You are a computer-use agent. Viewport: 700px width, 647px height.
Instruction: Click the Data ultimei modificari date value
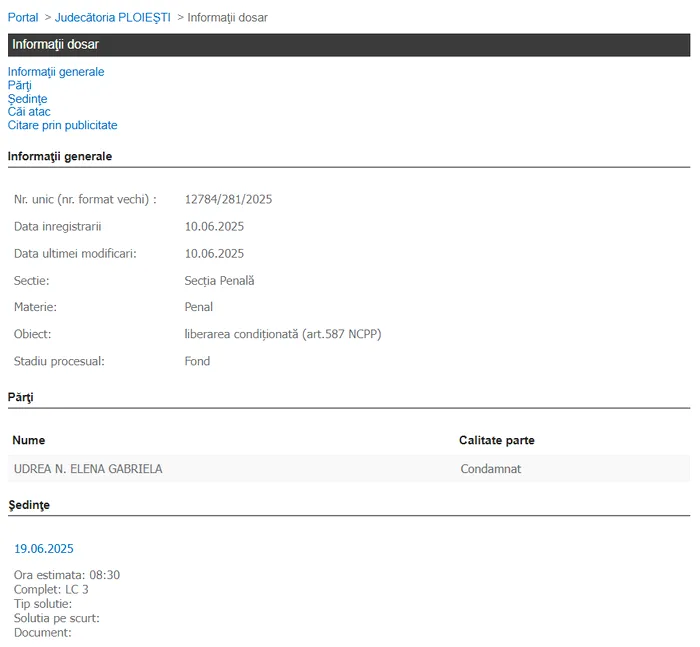click(214, 253)
